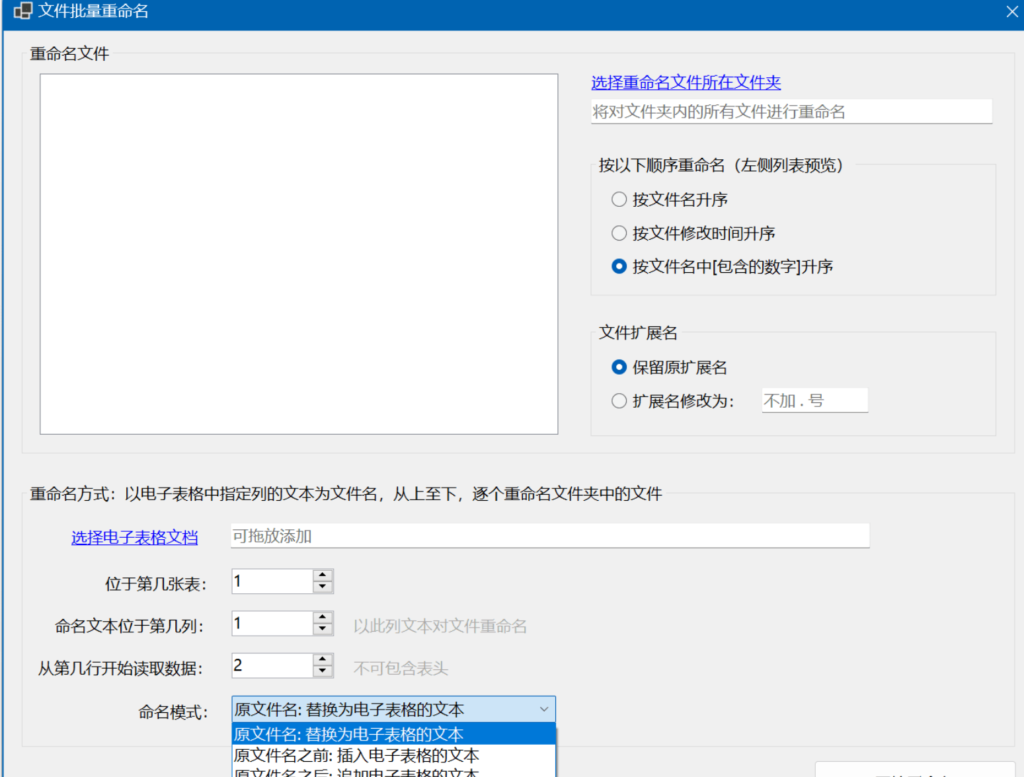Select 原文件名之前: 插入电子表格的文本 option
This screenshot has height=777, width=1024.
coord(393,756)
